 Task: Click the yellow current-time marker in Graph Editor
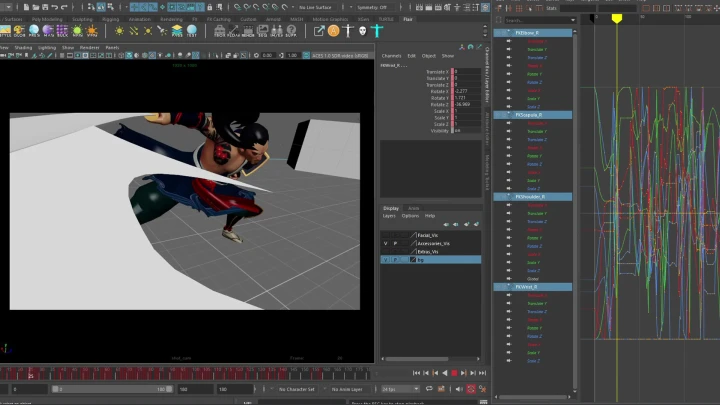(617, 18)
